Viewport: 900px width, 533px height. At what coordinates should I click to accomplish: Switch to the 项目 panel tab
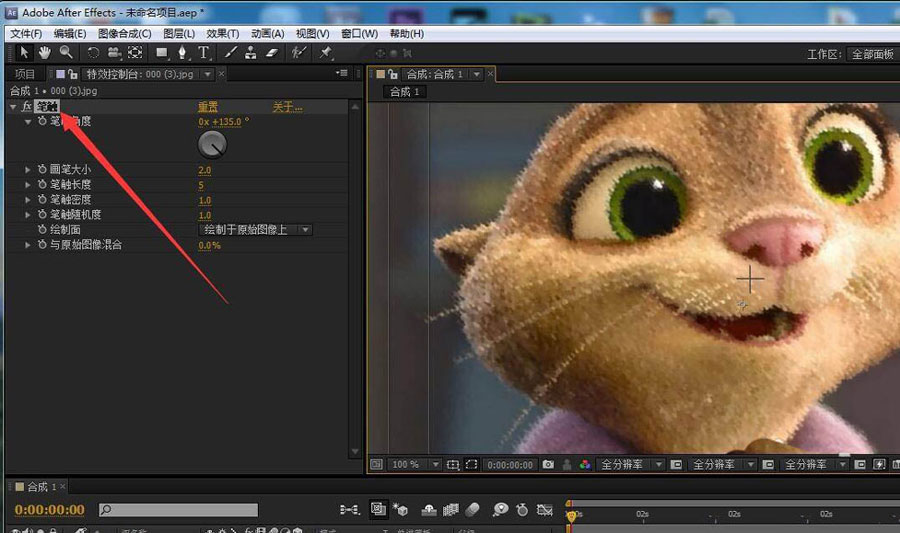coord(25,74)
